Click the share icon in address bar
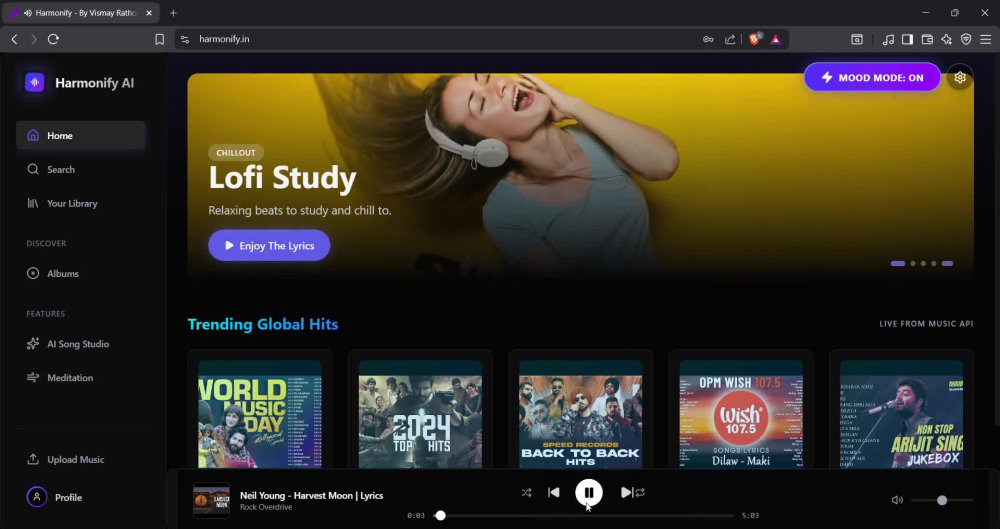The height and width of the screenshot is (529, 1000). tap(730, 39)
